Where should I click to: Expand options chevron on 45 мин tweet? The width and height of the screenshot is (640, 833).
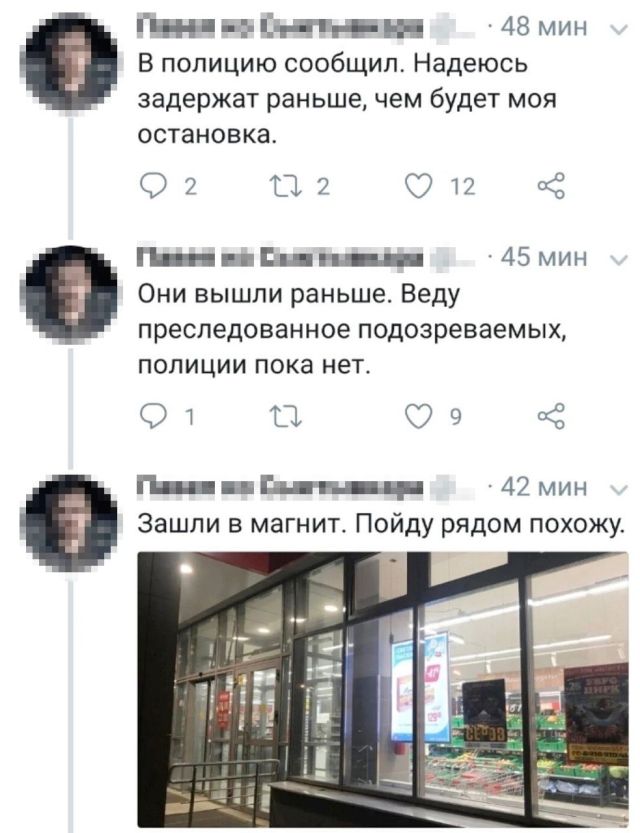point(619,260)
